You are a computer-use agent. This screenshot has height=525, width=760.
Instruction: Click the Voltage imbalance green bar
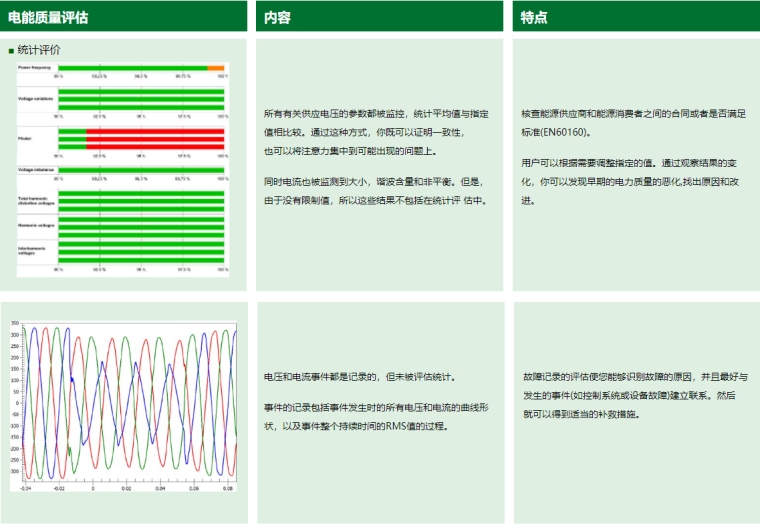141,171
